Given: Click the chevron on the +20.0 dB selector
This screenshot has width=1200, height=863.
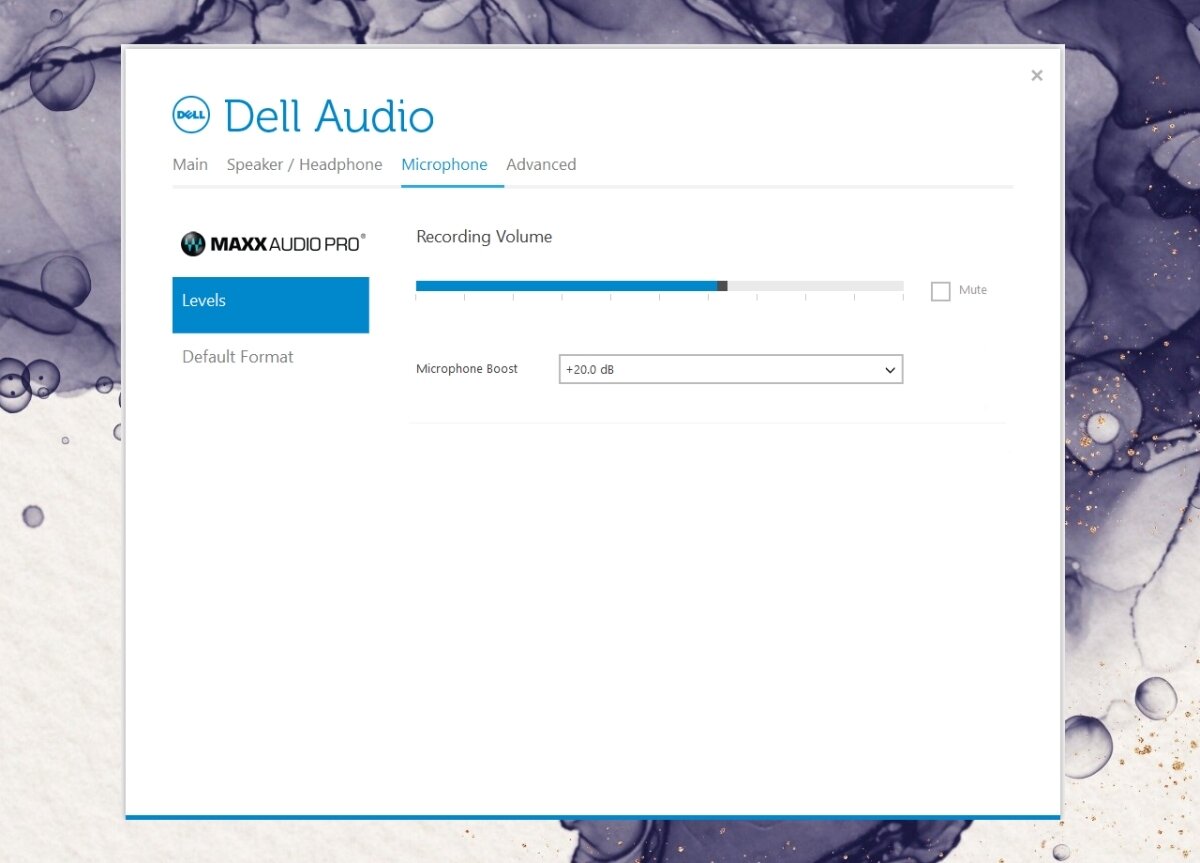Looking at the screenshot, I should click(889, 369).
